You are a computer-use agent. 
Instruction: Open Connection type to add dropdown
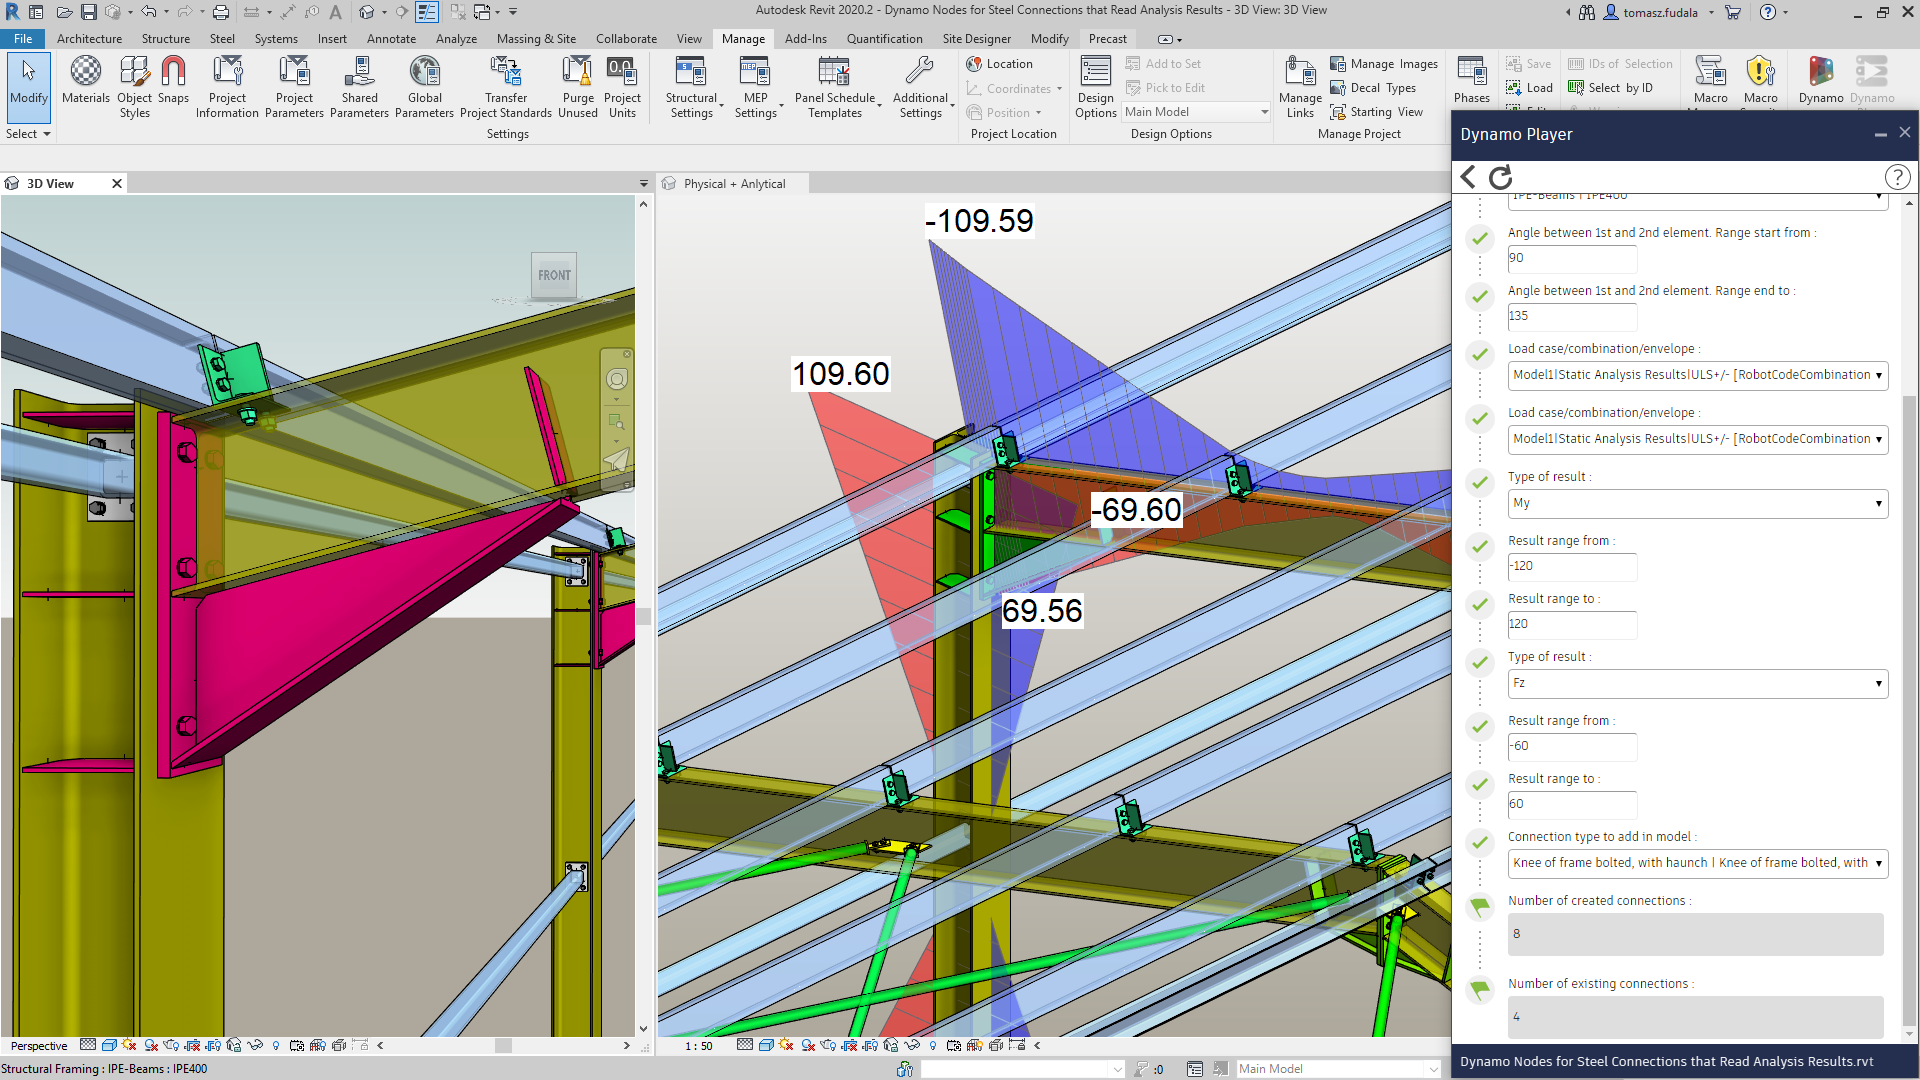(x=1697, y=863)
